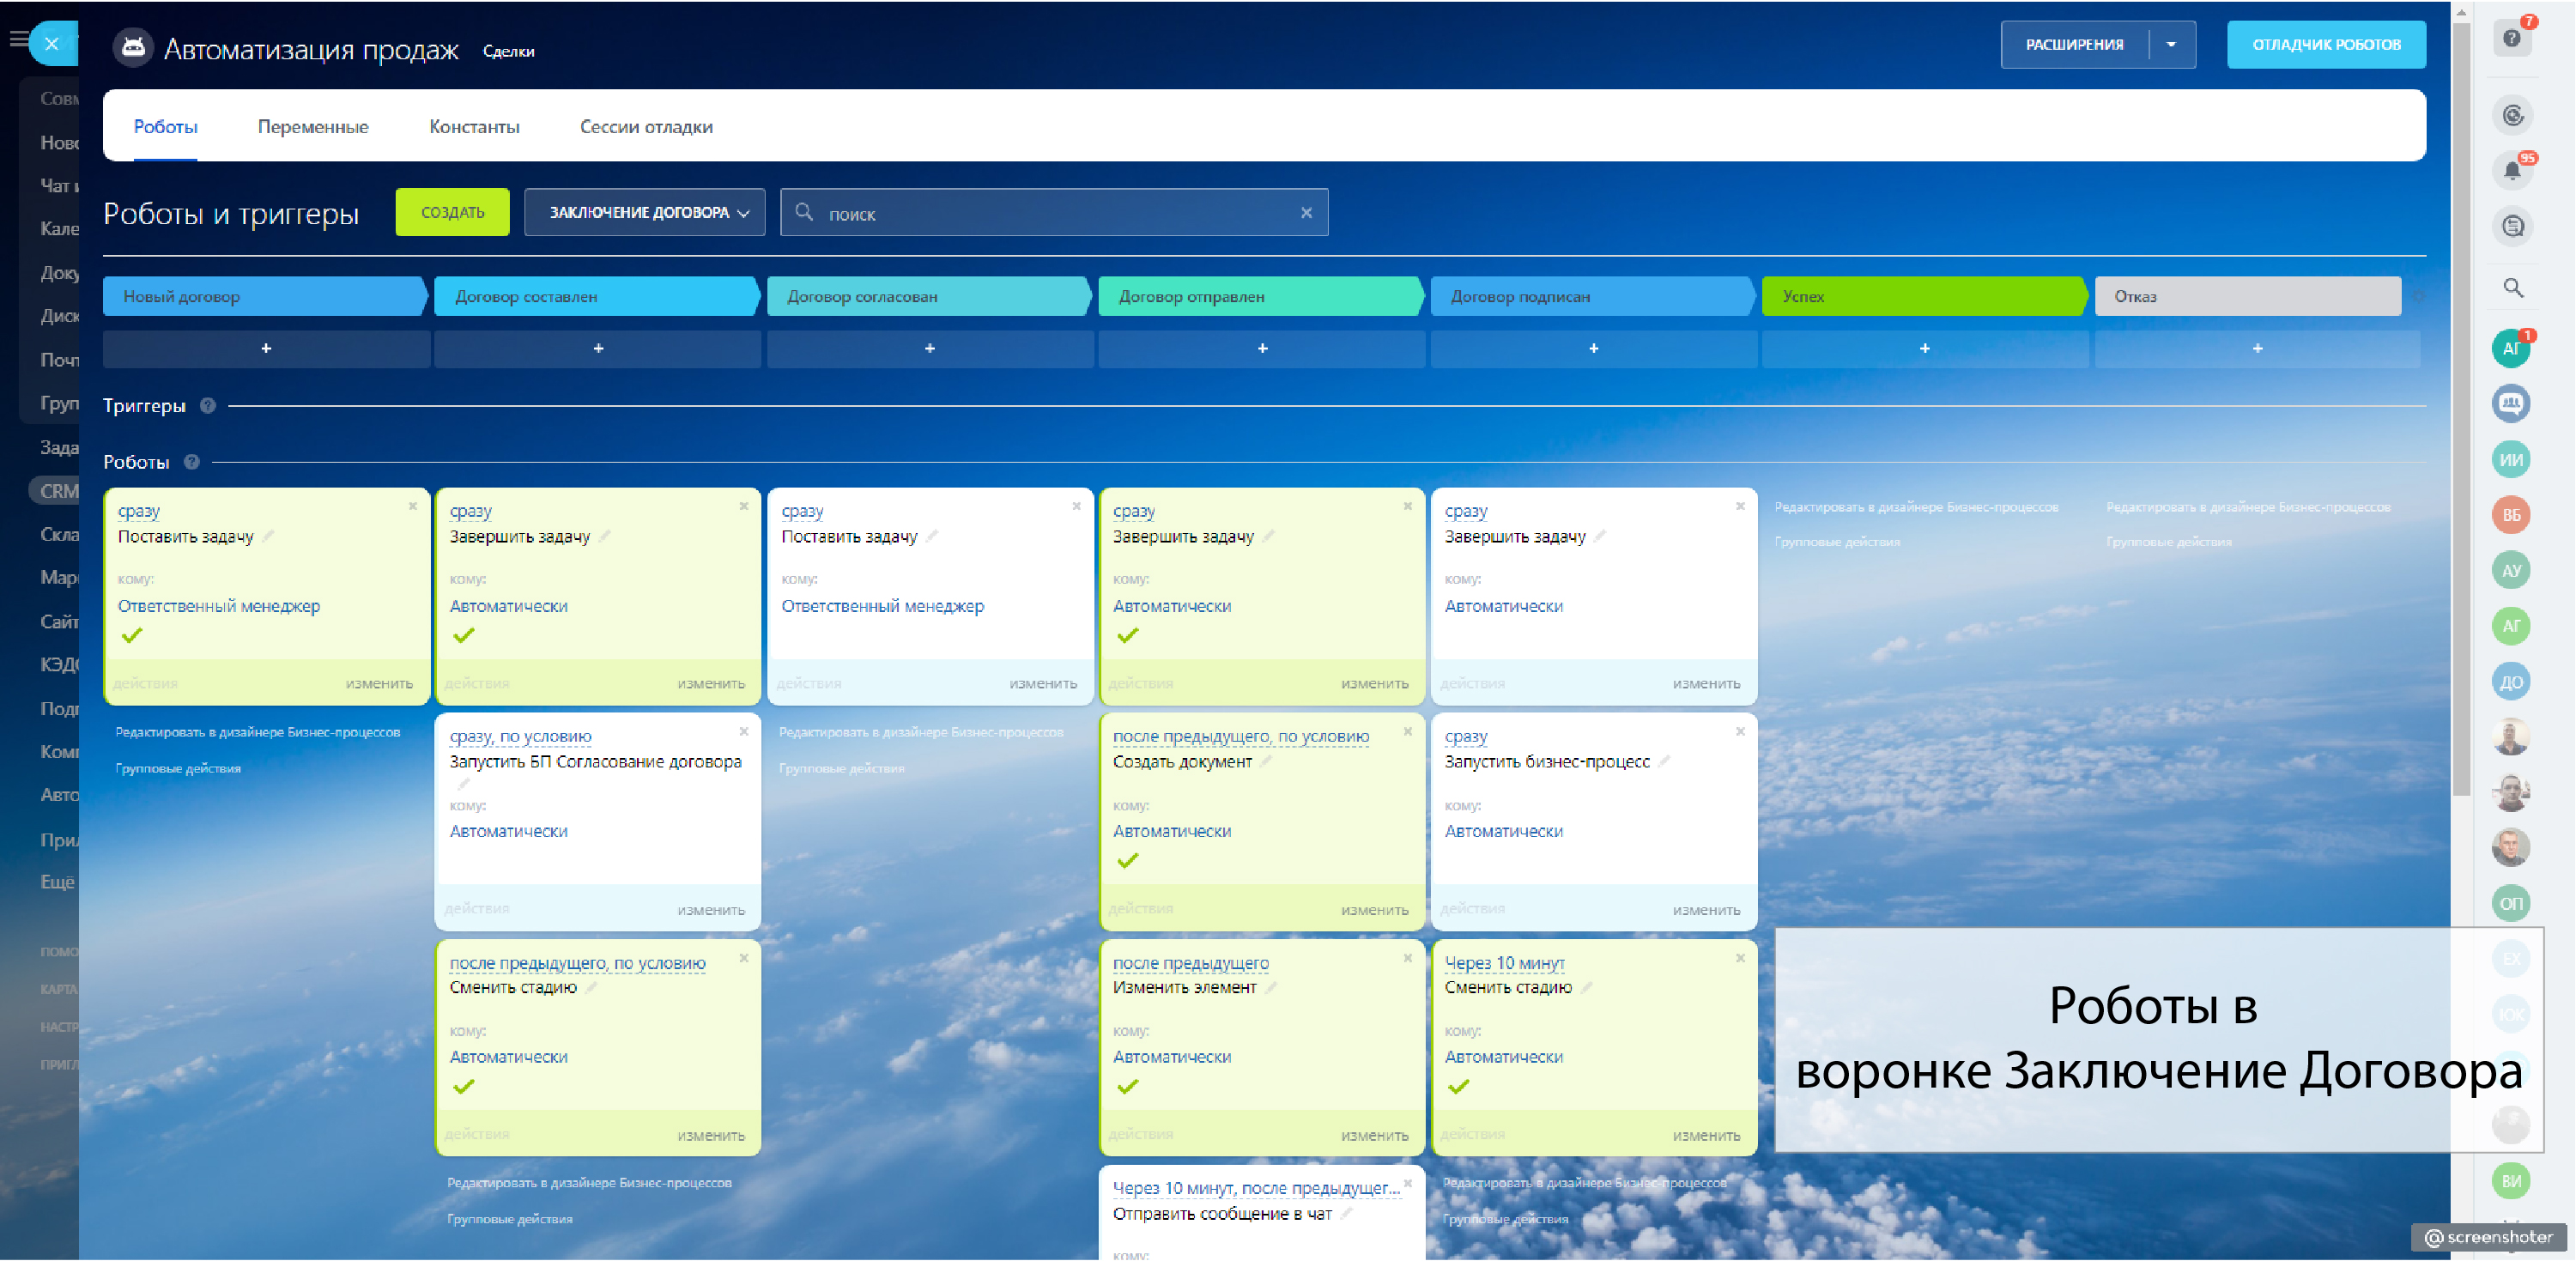Switch to the Переменные tab
This screenshot has height=1261, width=2576.
pos(313,127)
